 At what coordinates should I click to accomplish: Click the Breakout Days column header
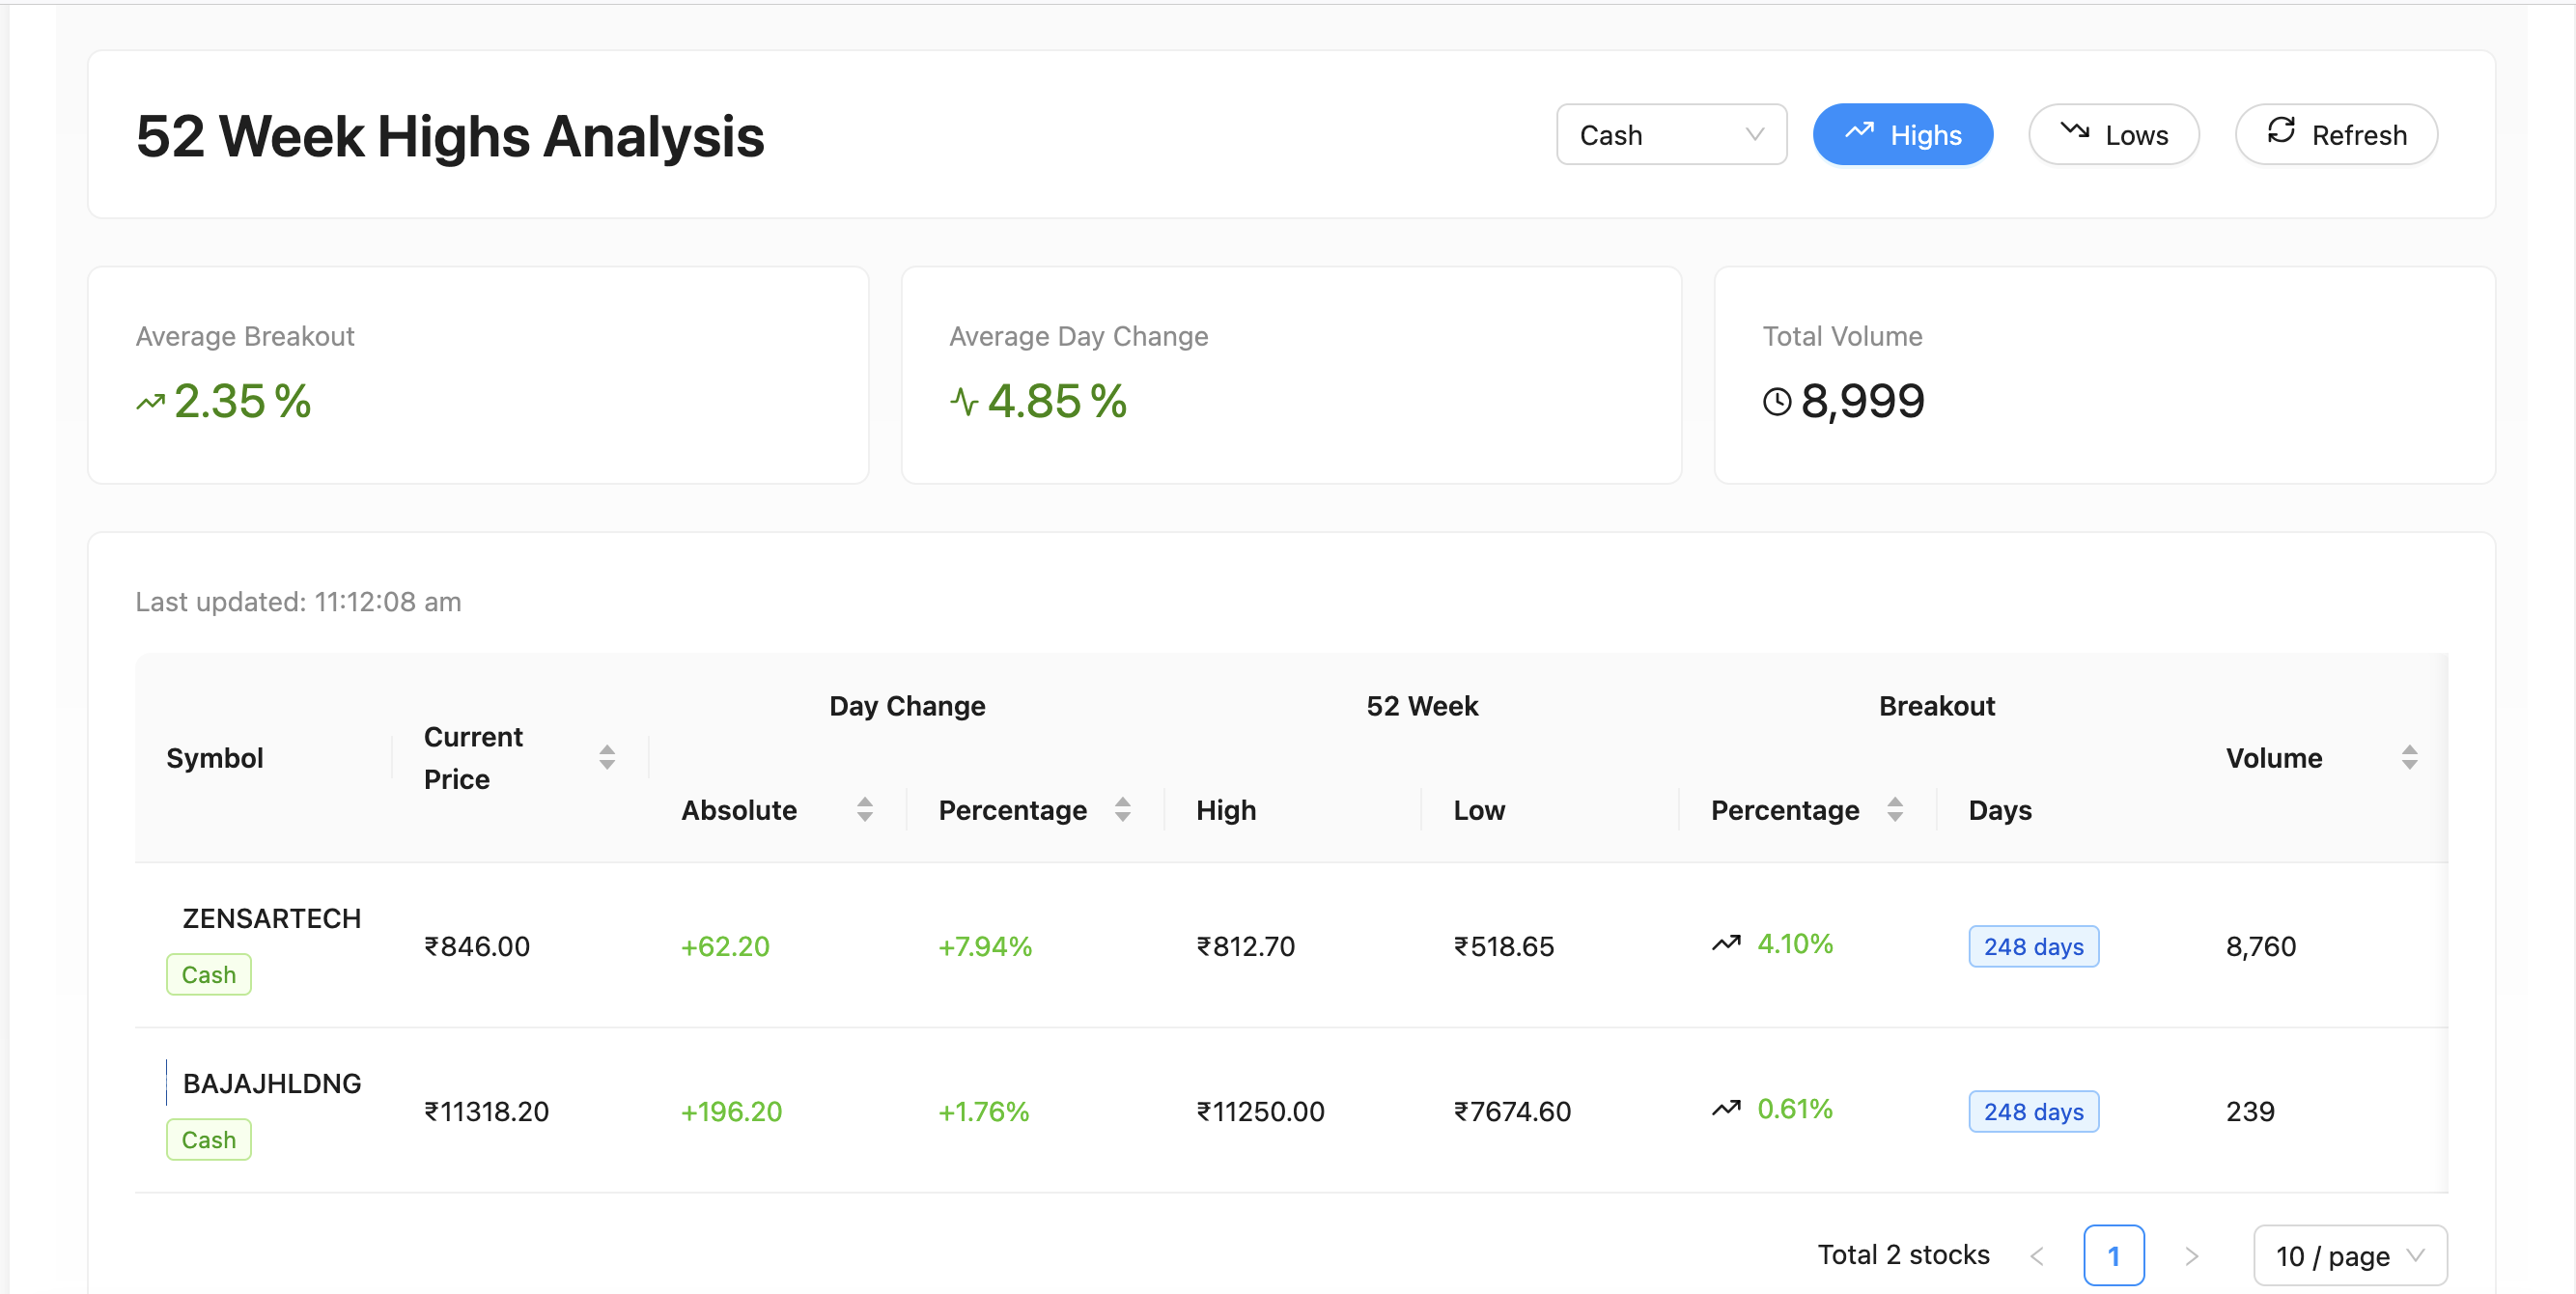pyautogui.click(x=2000, y=809)
